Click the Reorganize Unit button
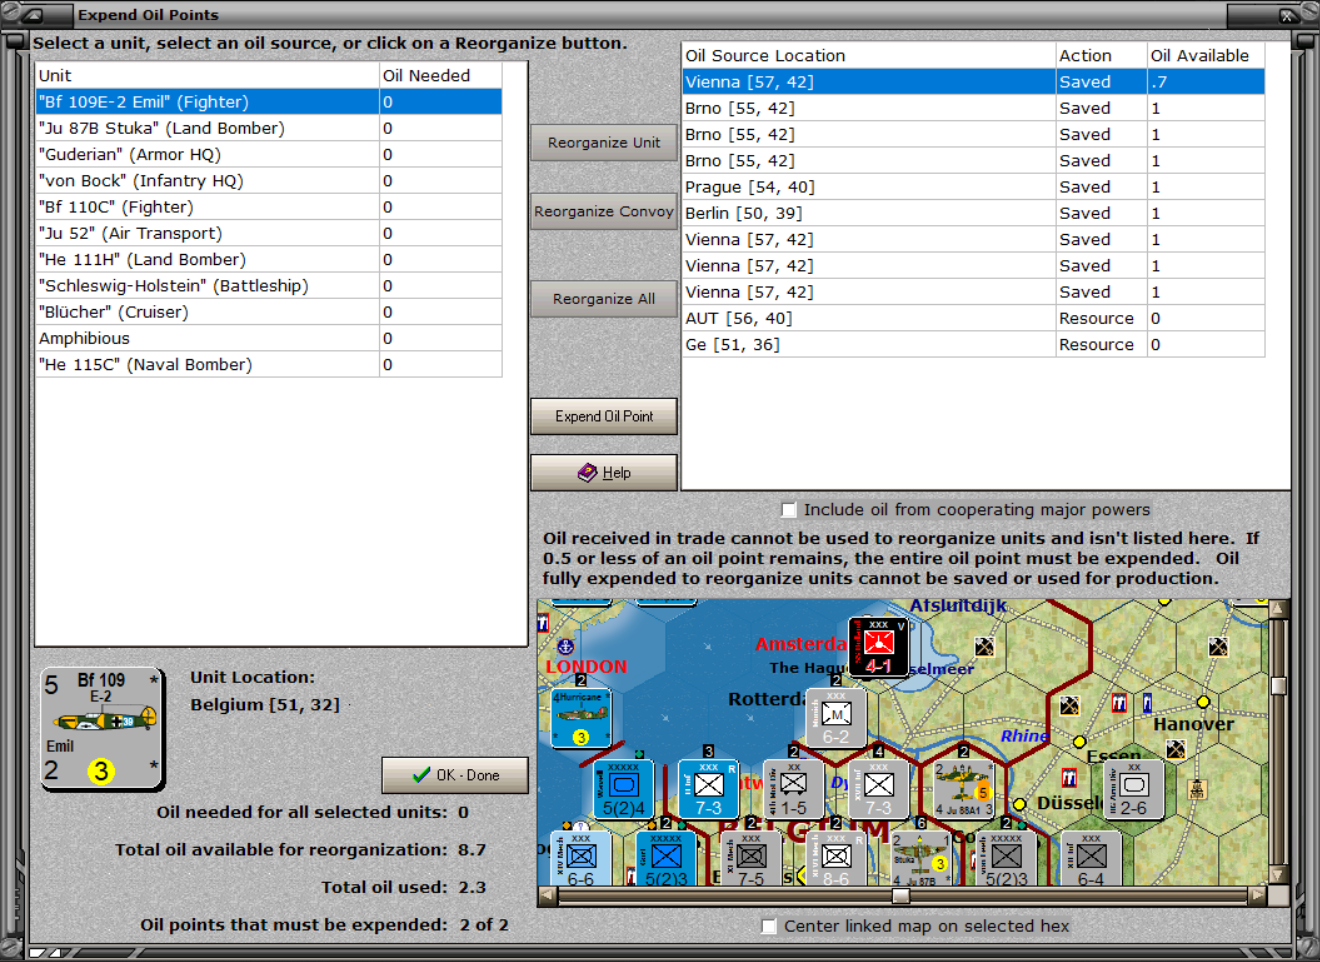This screenshot has height=962, width=1320. click(604, 143)
